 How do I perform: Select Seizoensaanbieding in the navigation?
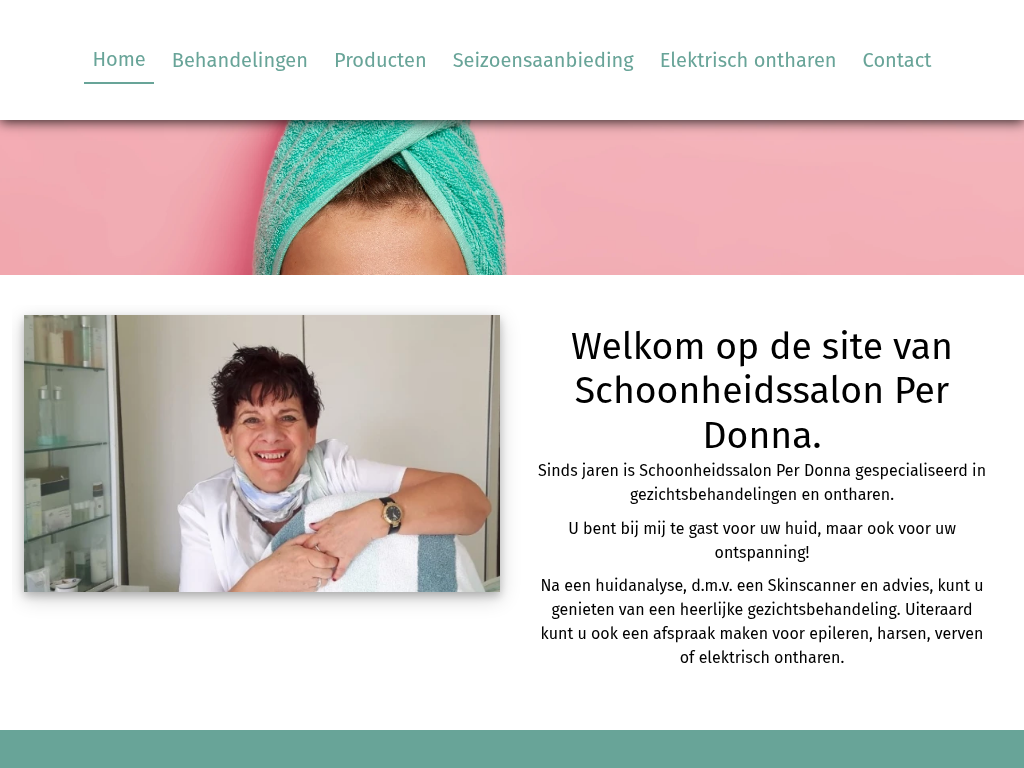point(543,60)
